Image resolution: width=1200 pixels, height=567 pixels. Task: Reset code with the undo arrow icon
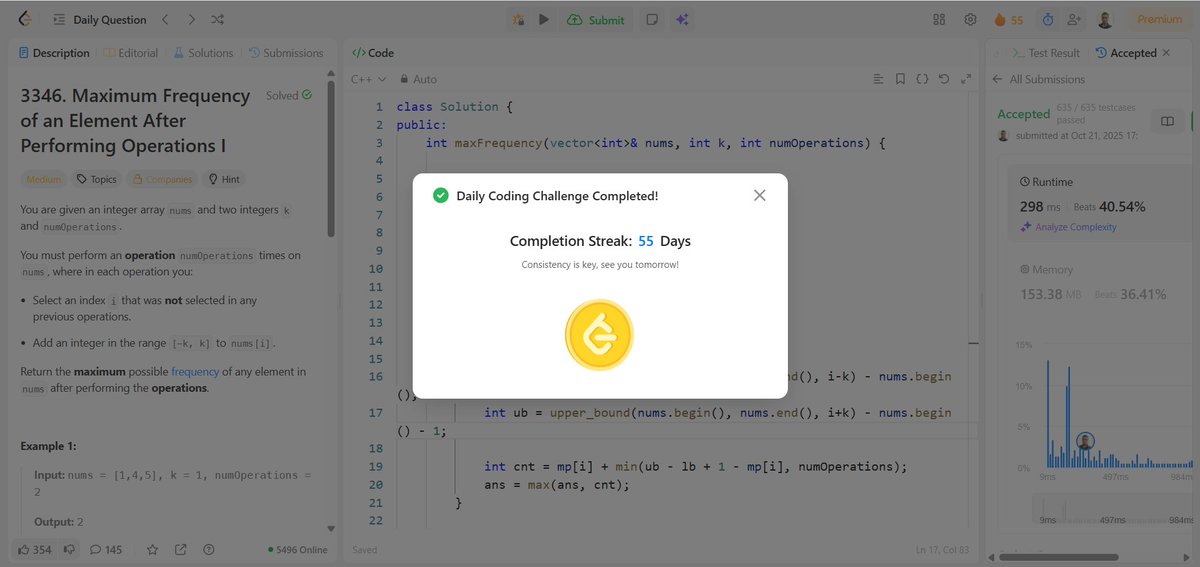944,79
